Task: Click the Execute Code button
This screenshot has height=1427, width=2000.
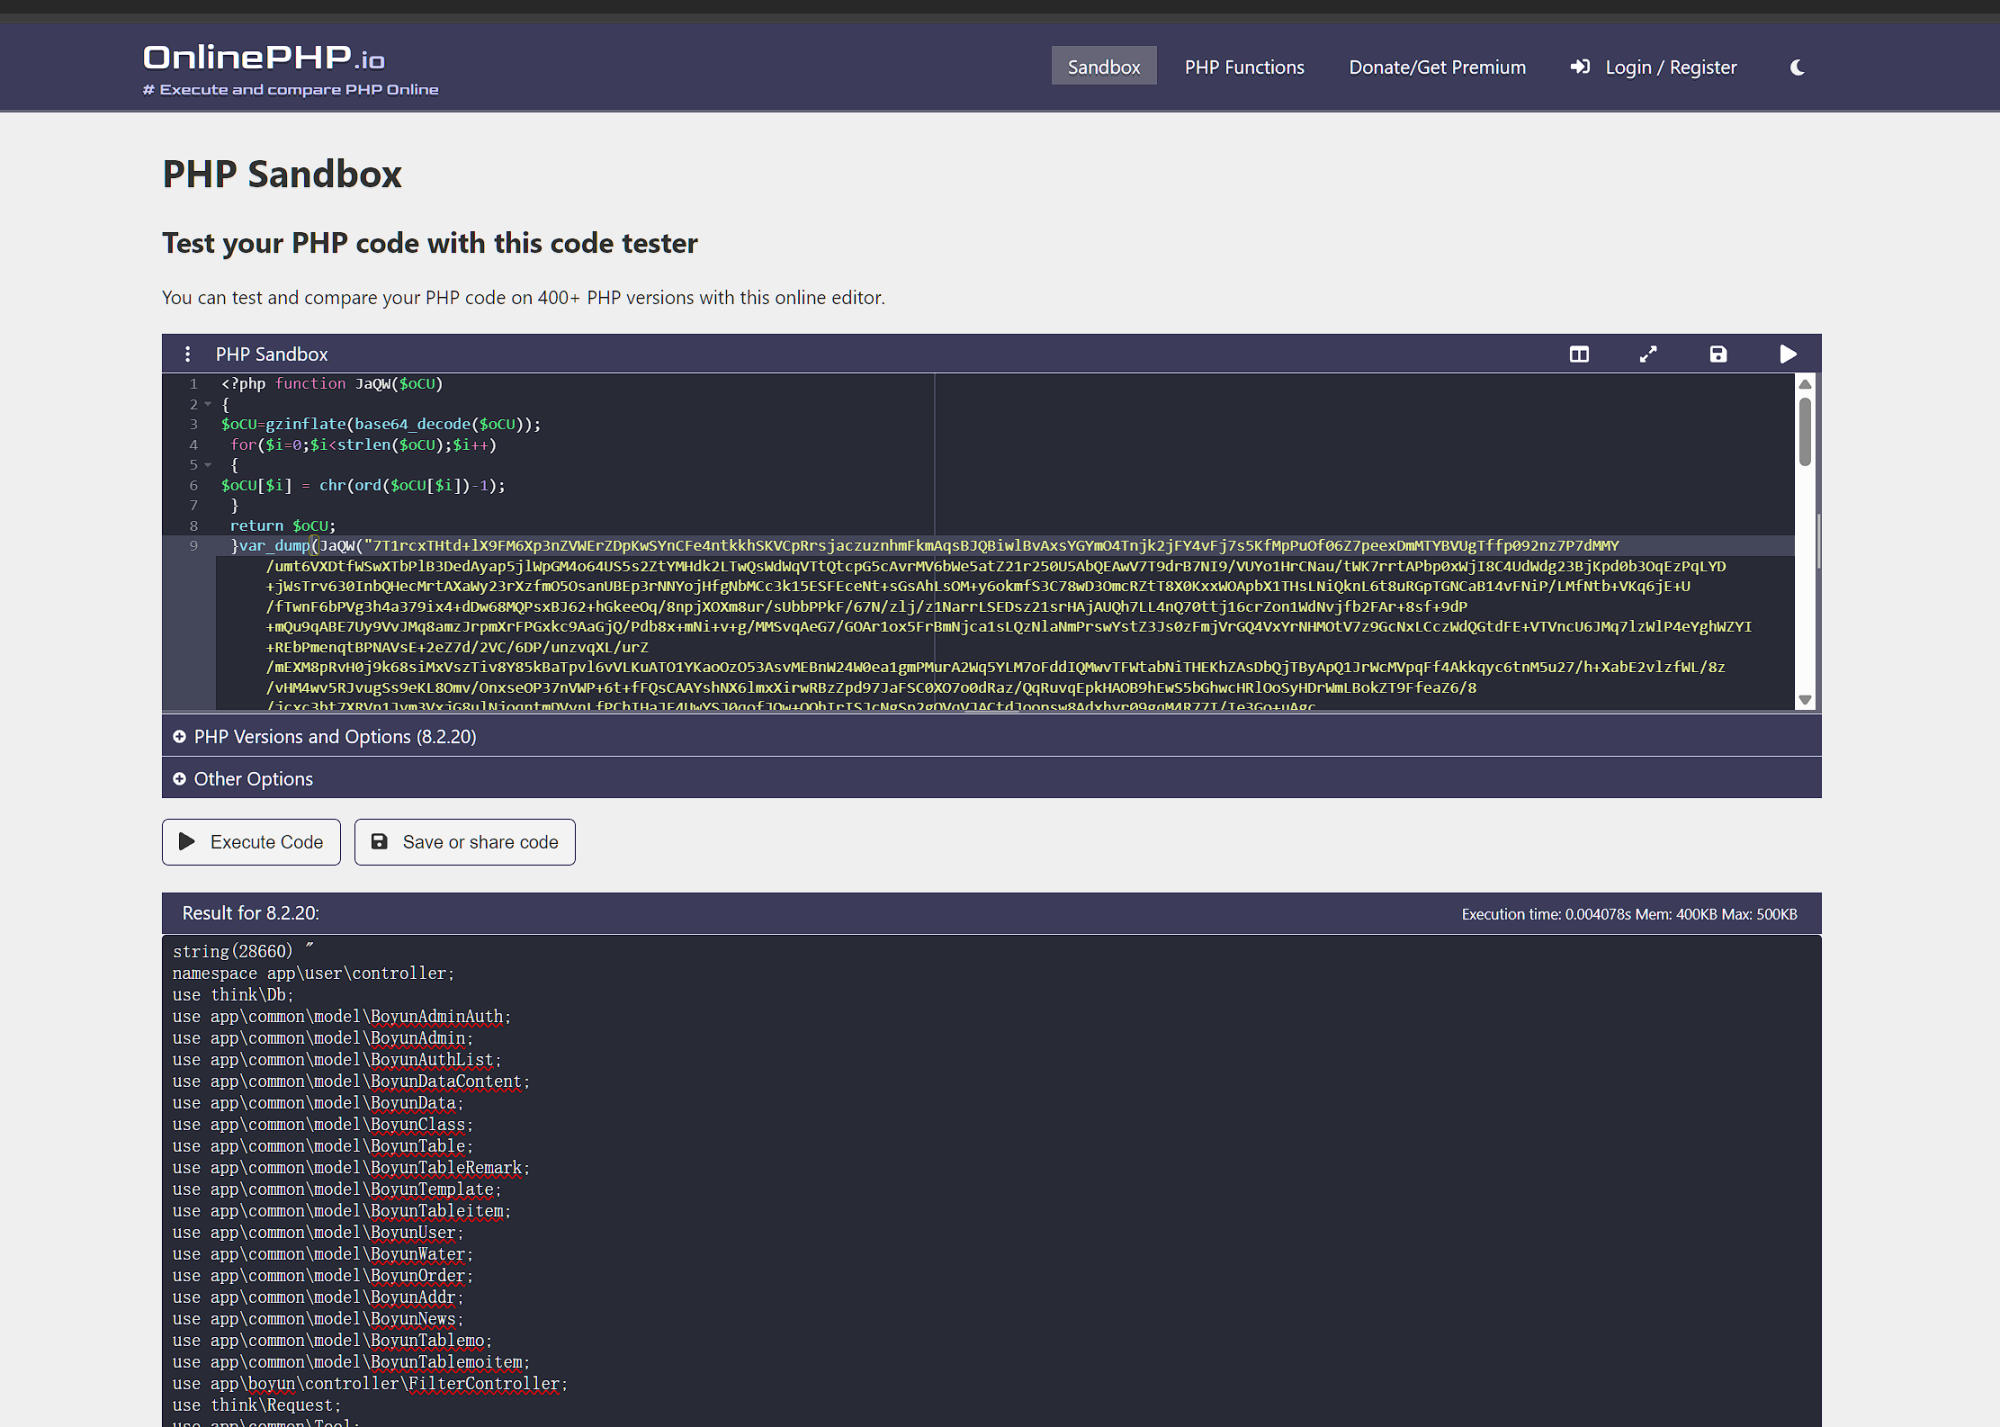Action: click(251, 842)
